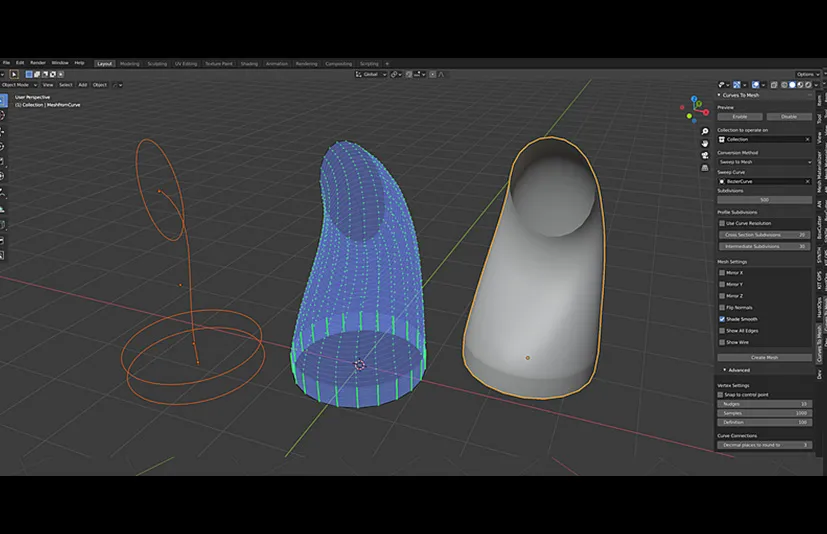Enable Mirror Z checkbox
This screenshot has height=534, width=827.
pyautogui.click(x=722, y=296)
